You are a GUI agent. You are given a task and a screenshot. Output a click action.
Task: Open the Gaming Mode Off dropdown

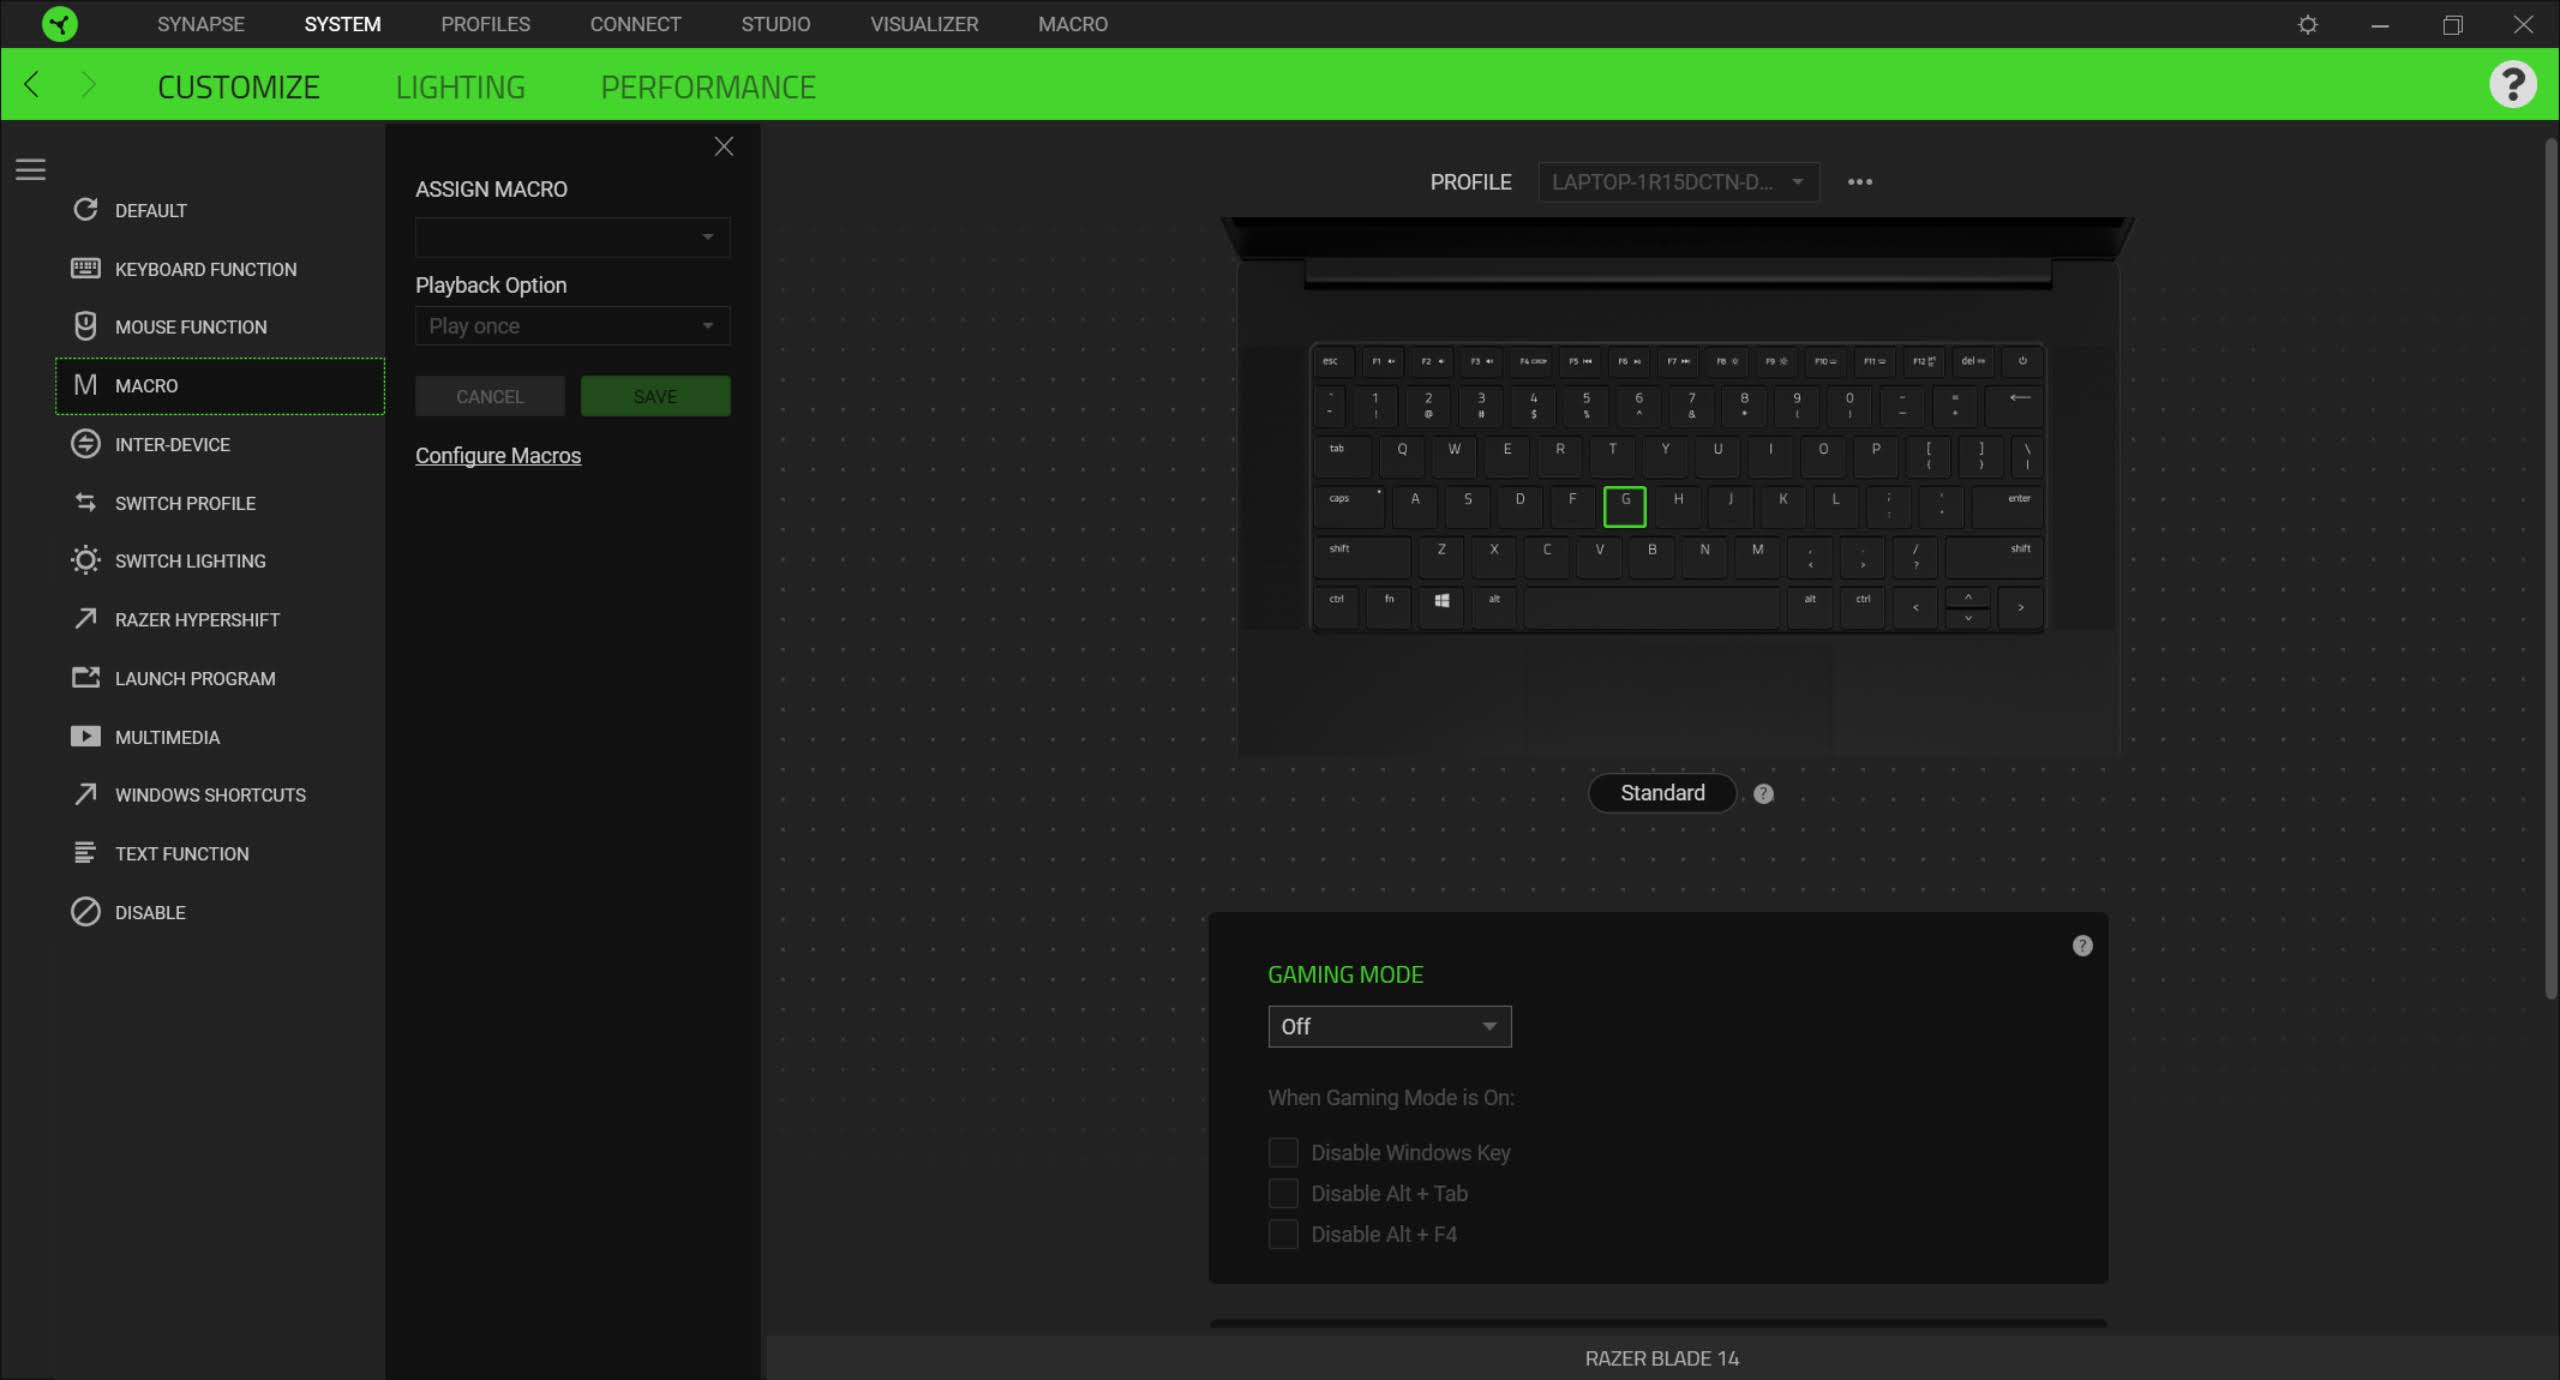[x=1389, y=1027]
